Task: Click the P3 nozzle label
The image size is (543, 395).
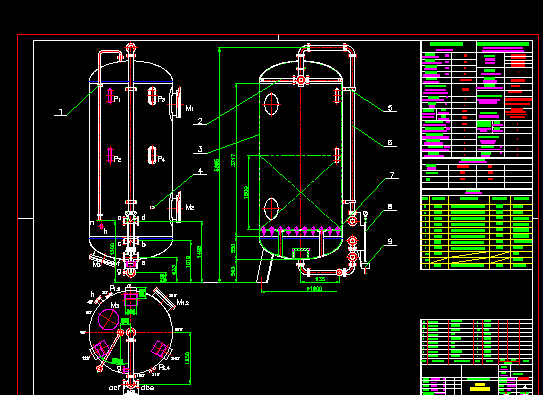Action: pyautogui.click(x=161, y=99)
